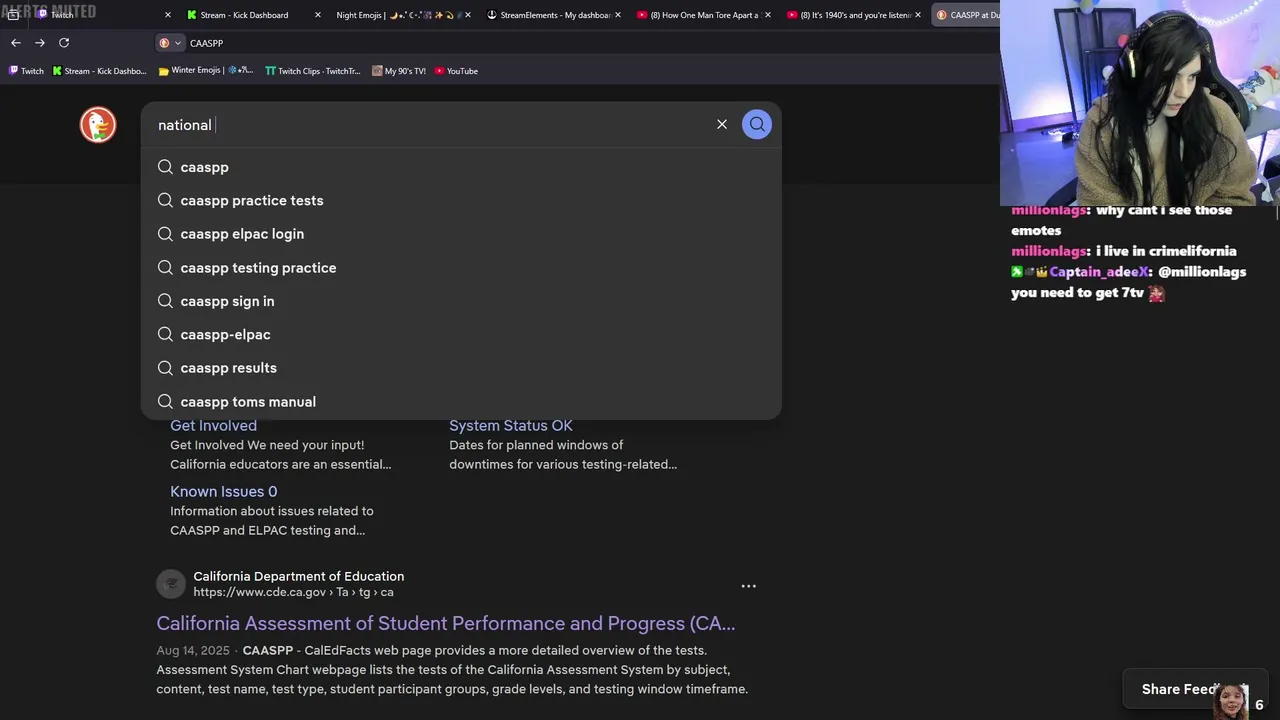The image size is (1280, 720).
Task: Select 'caaspp toms manual' suggestion
Action: 461,402
